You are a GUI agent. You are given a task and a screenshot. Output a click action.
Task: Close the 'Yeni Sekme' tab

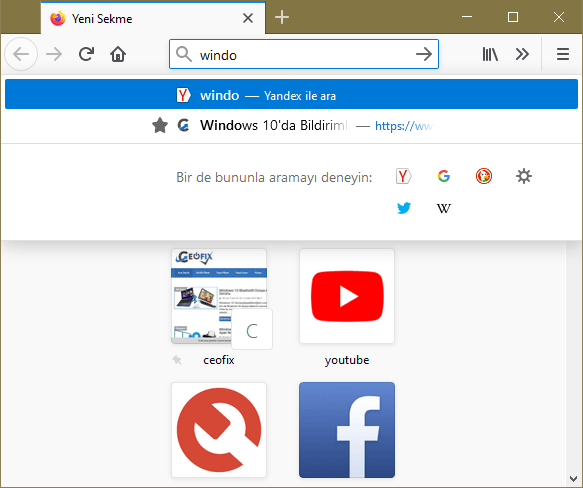click(x=248, y=18)
